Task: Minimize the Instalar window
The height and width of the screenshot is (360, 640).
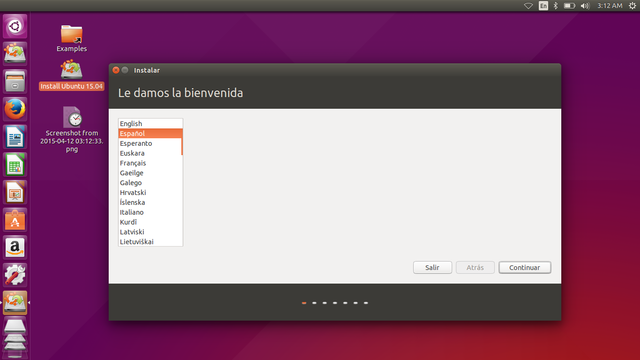Action: coord(125,70)
